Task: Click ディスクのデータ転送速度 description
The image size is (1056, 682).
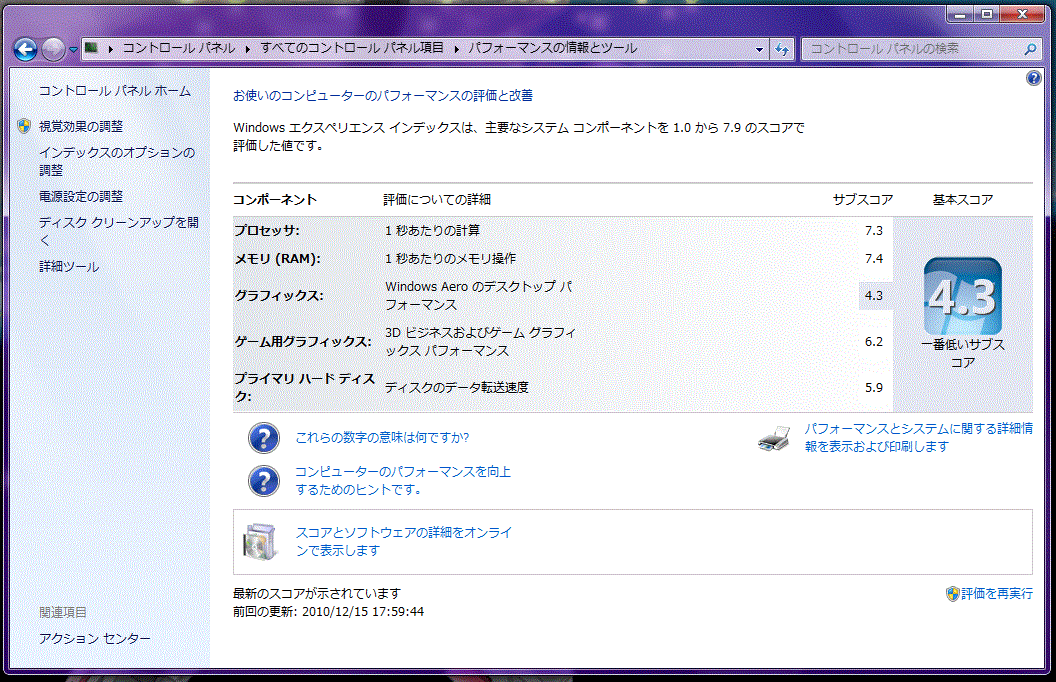Action: coord(457,387)
